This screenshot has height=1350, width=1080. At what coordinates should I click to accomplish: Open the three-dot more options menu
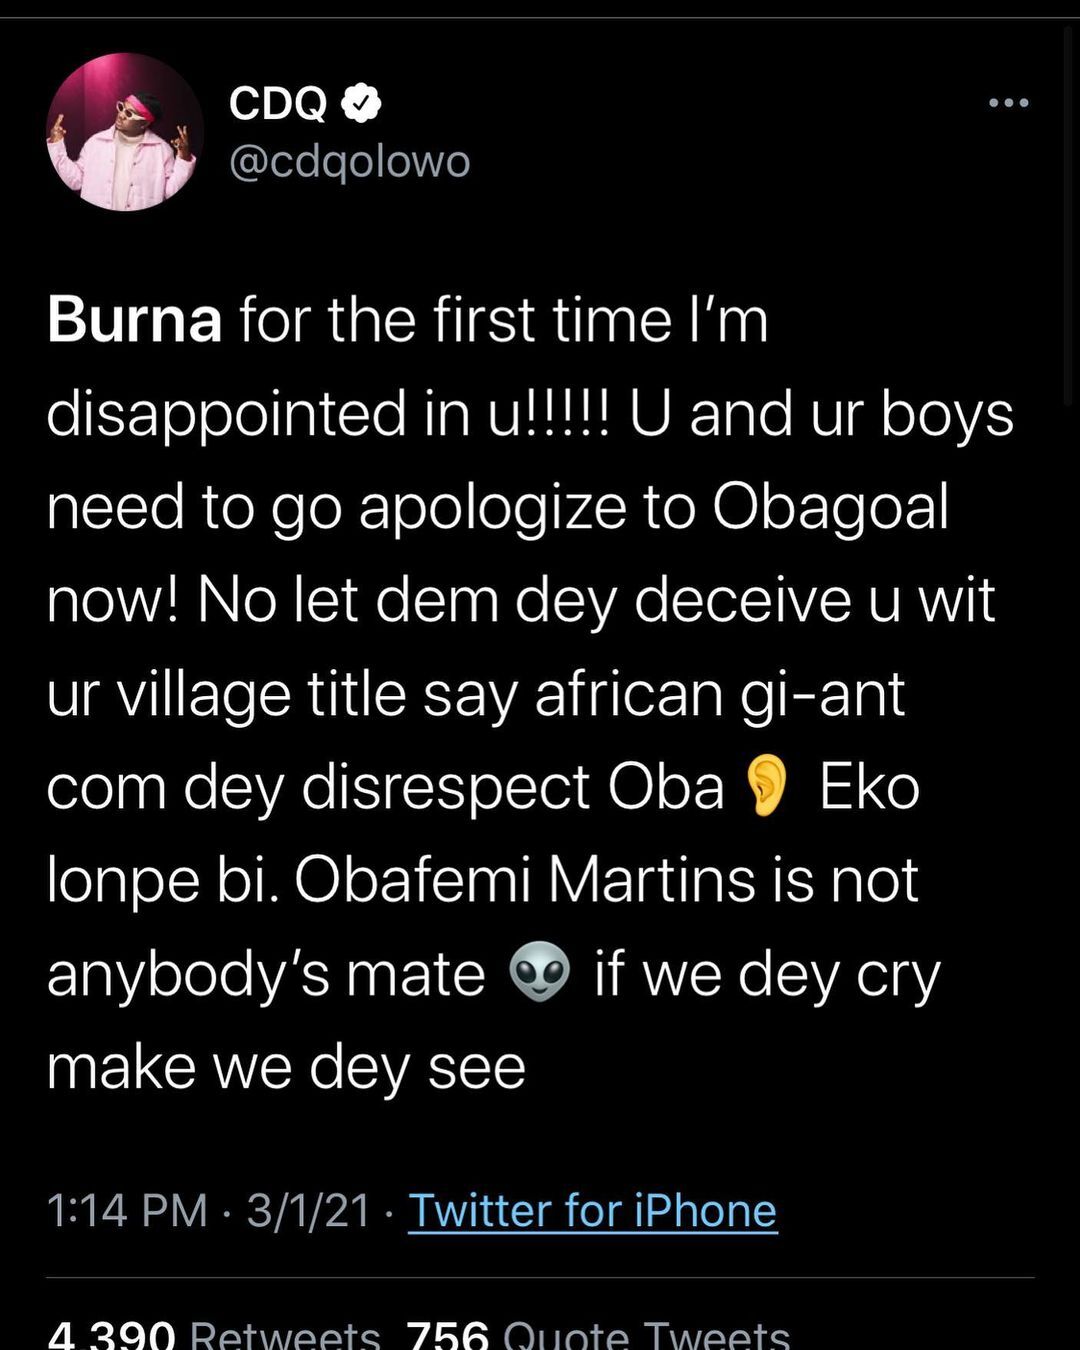coord(1007,103)
